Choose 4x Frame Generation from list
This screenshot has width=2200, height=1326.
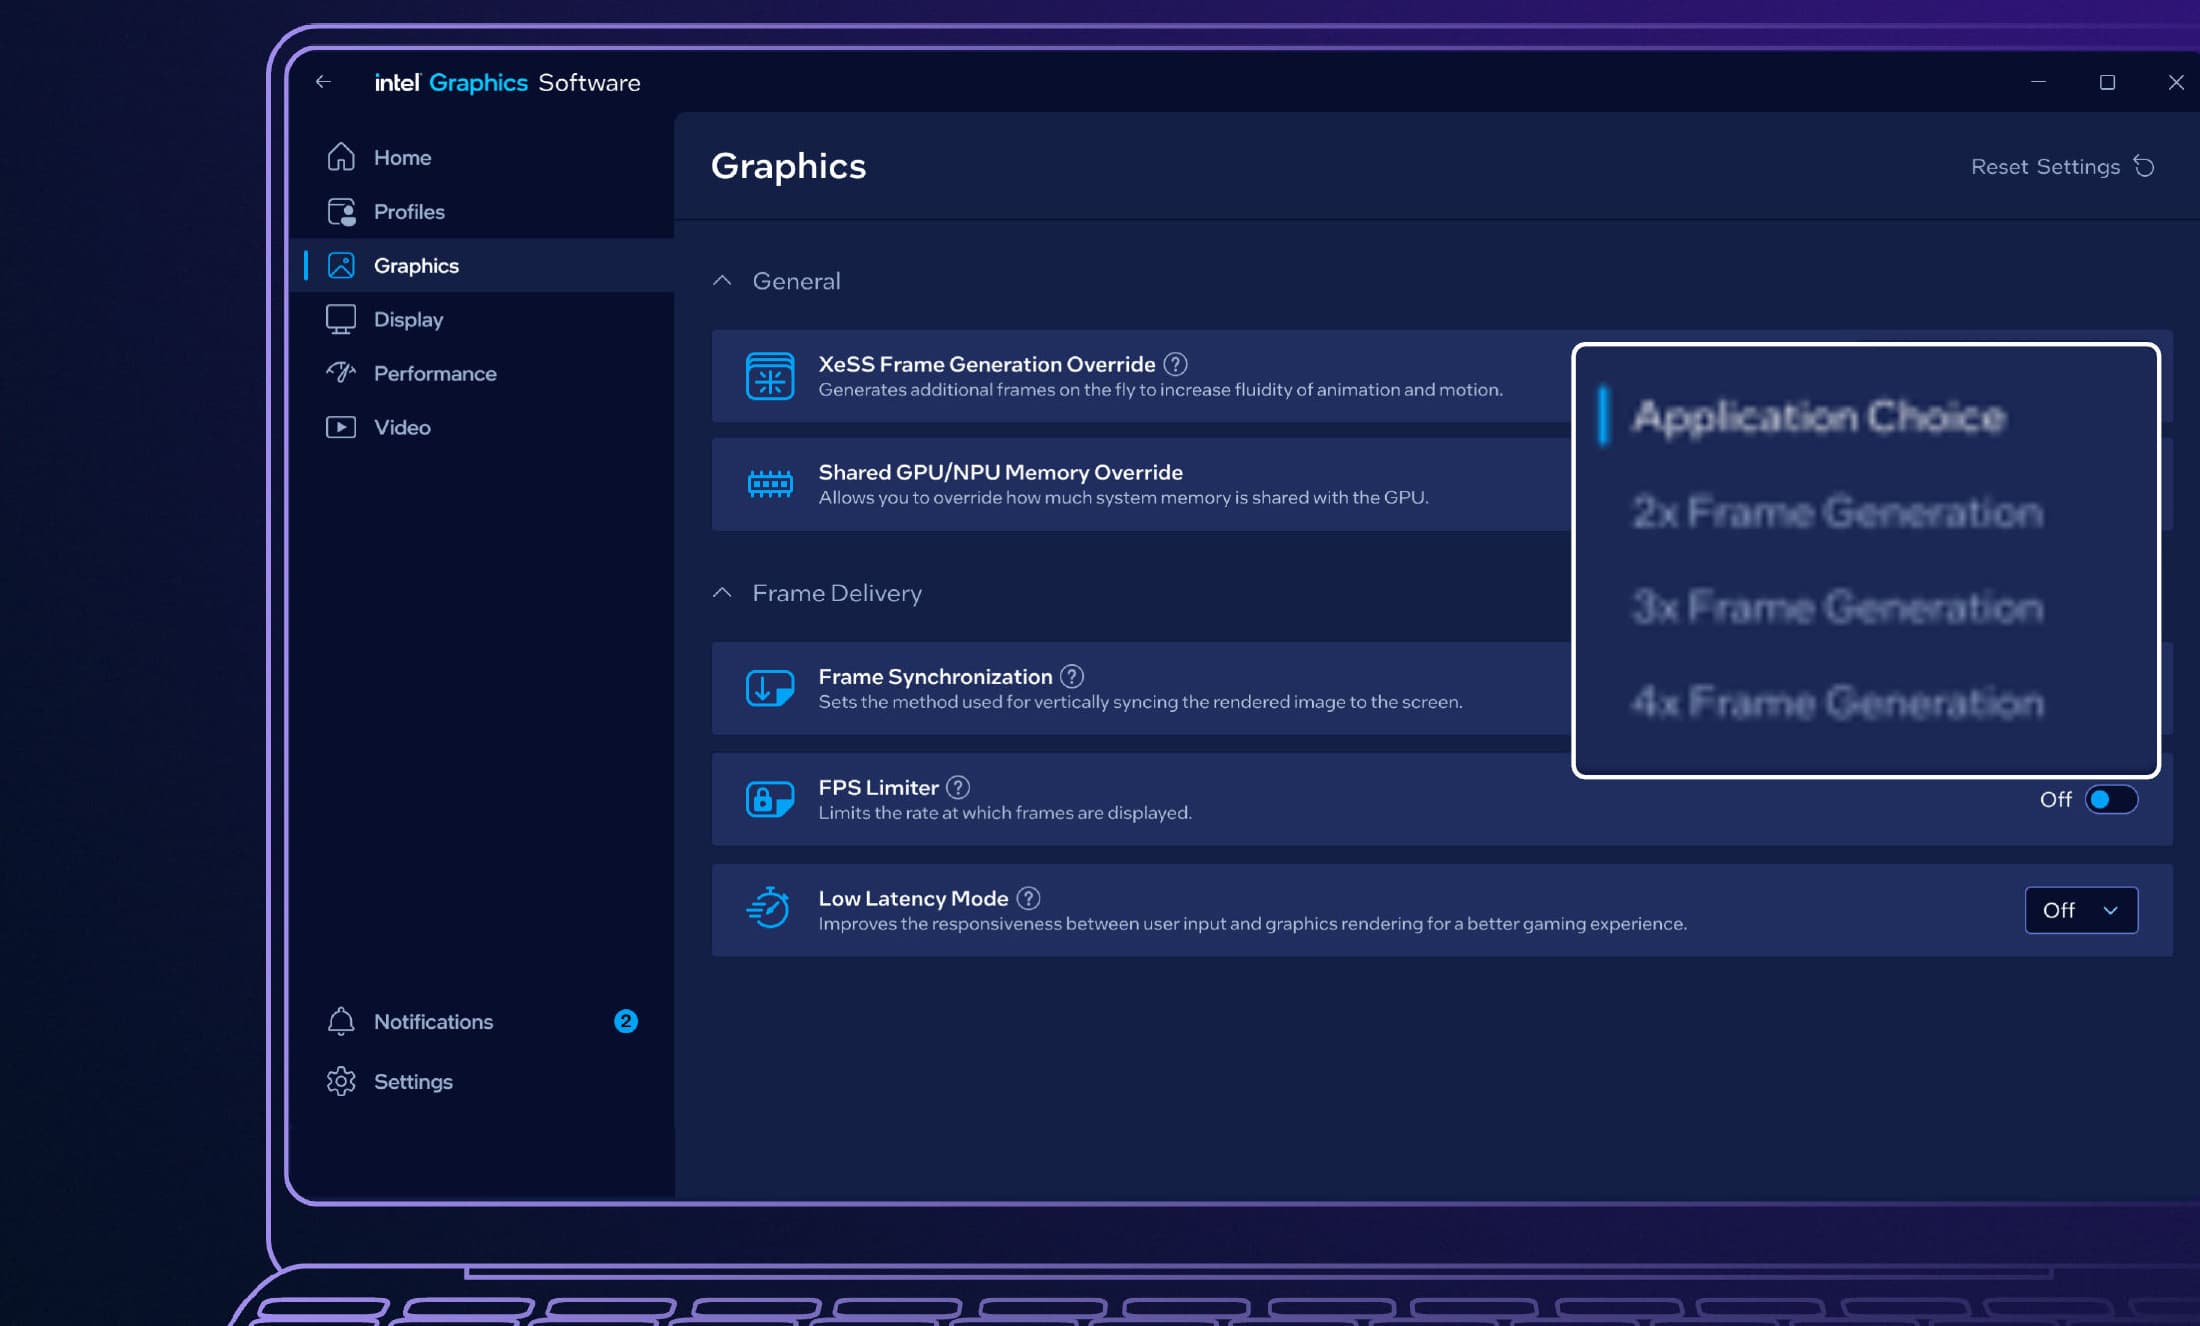click(x=1837, y=702)
